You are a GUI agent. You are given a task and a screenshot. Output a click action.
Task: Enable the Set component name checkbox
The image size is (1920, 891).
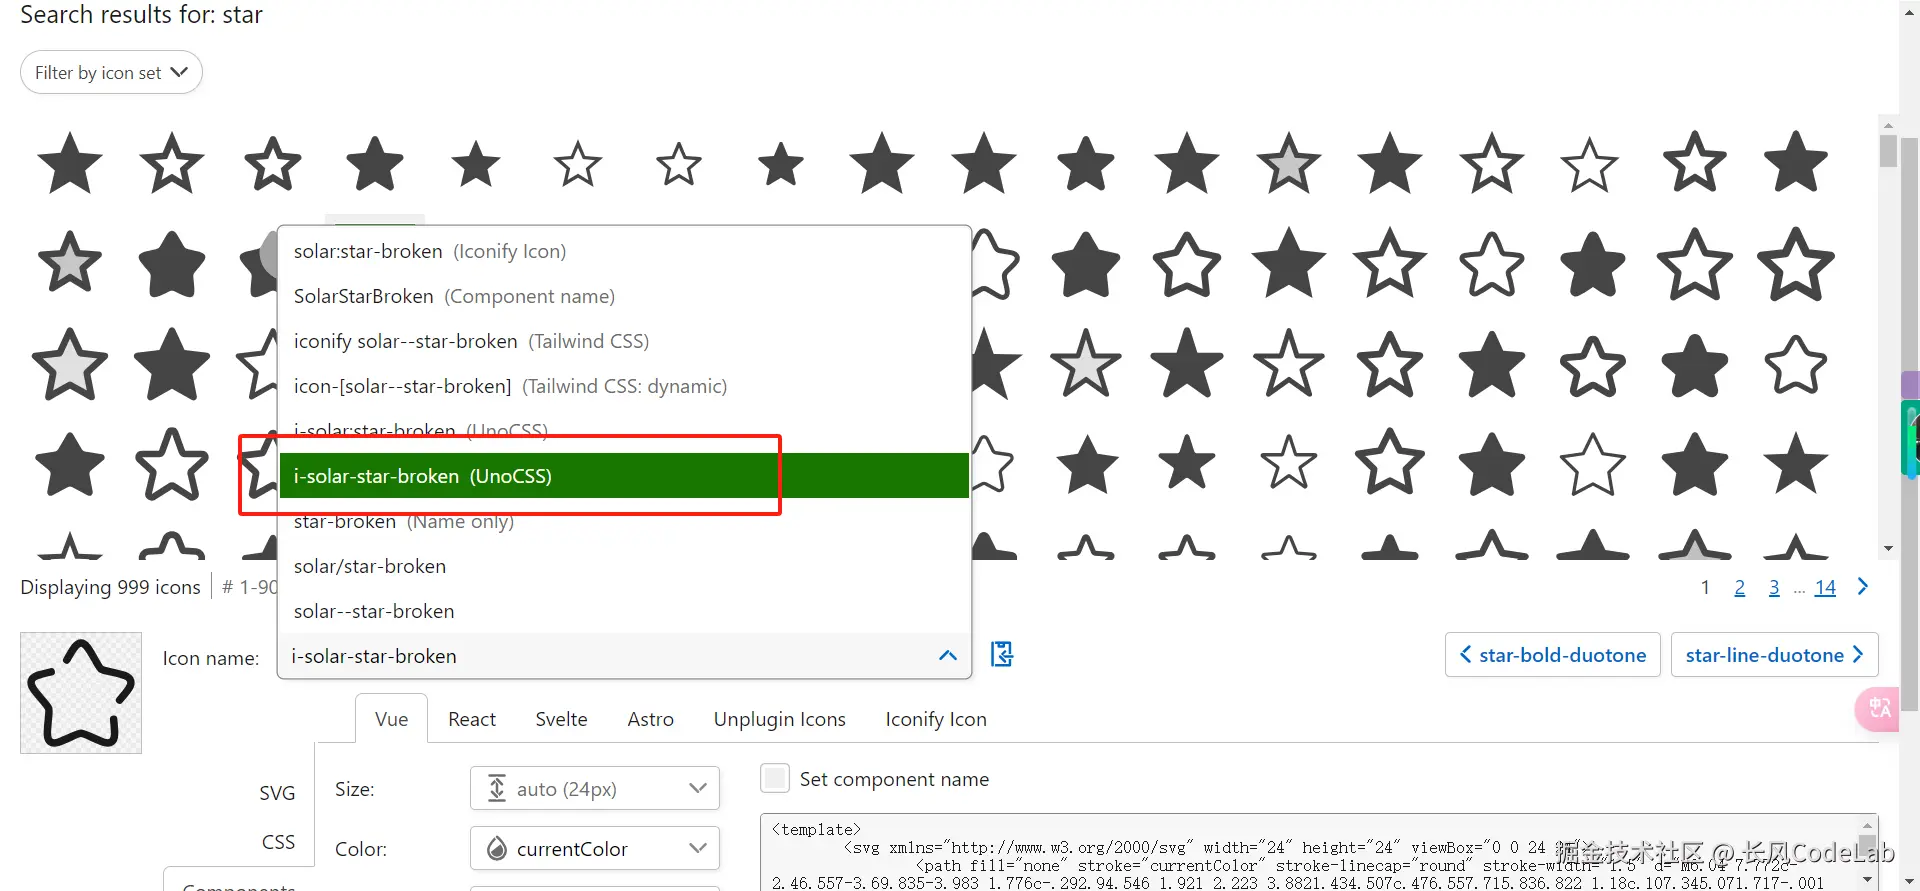click(x=775, y=778)
